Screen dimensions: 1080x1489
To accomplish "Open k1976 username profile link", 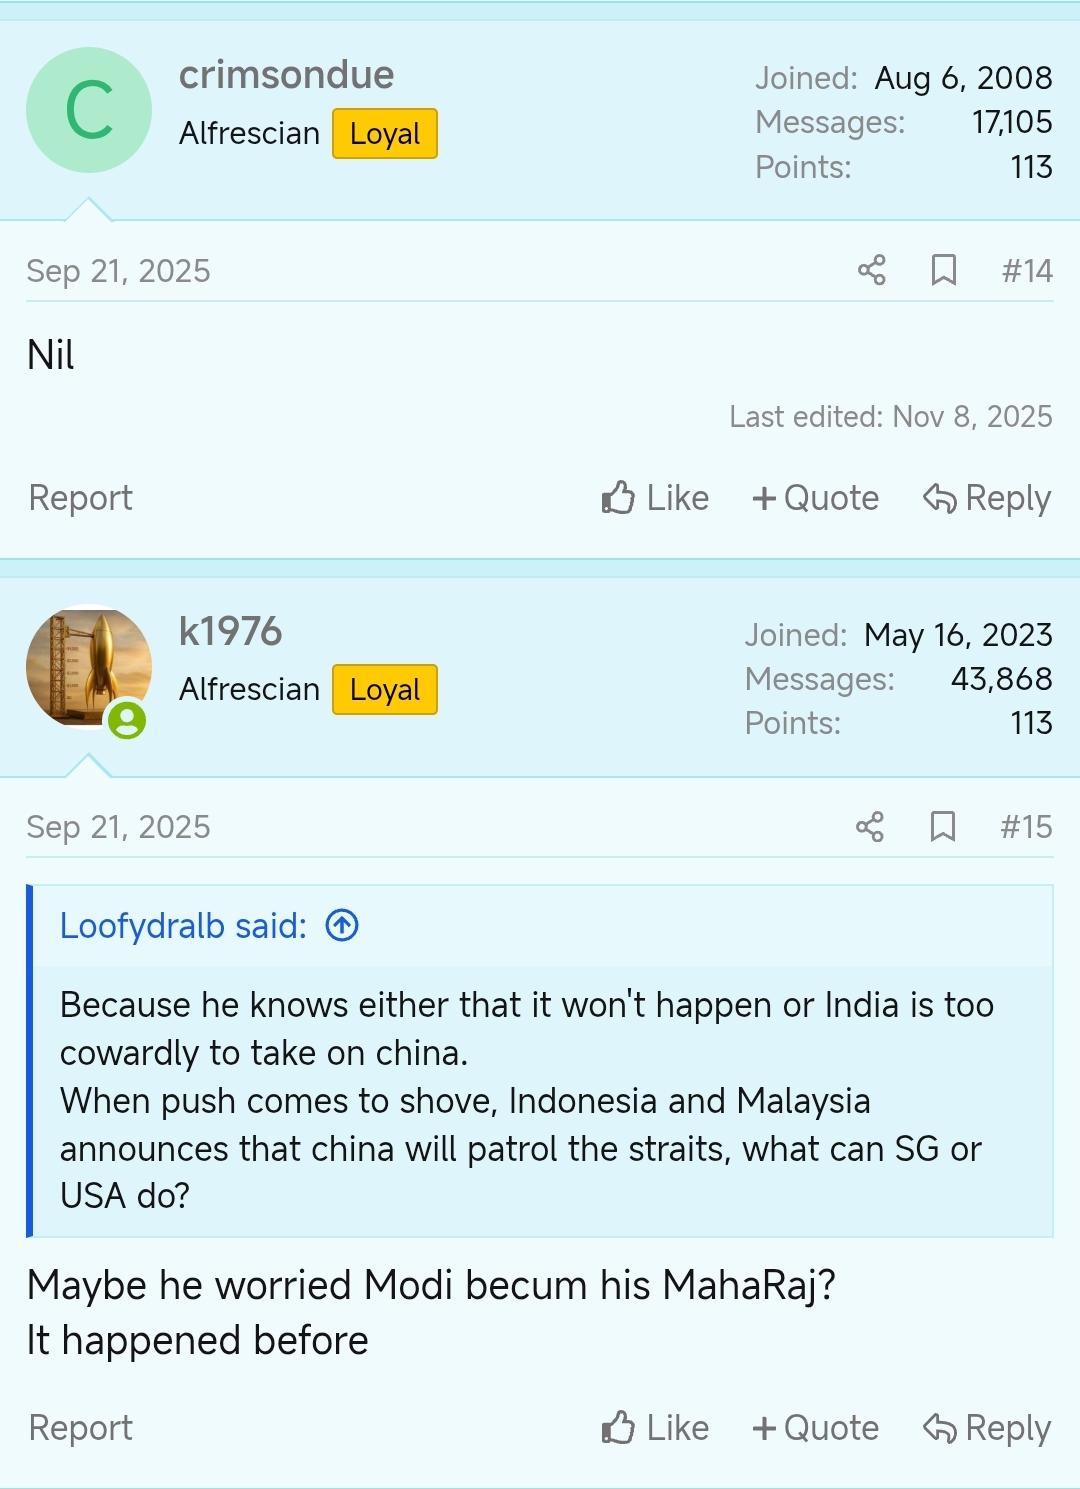I will tap(230, 631).
